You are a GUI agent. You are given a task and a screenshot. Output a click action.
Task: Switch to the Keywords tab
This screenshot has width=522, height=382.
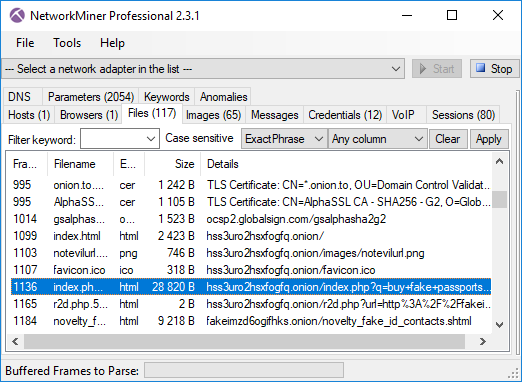click(167, 97)
